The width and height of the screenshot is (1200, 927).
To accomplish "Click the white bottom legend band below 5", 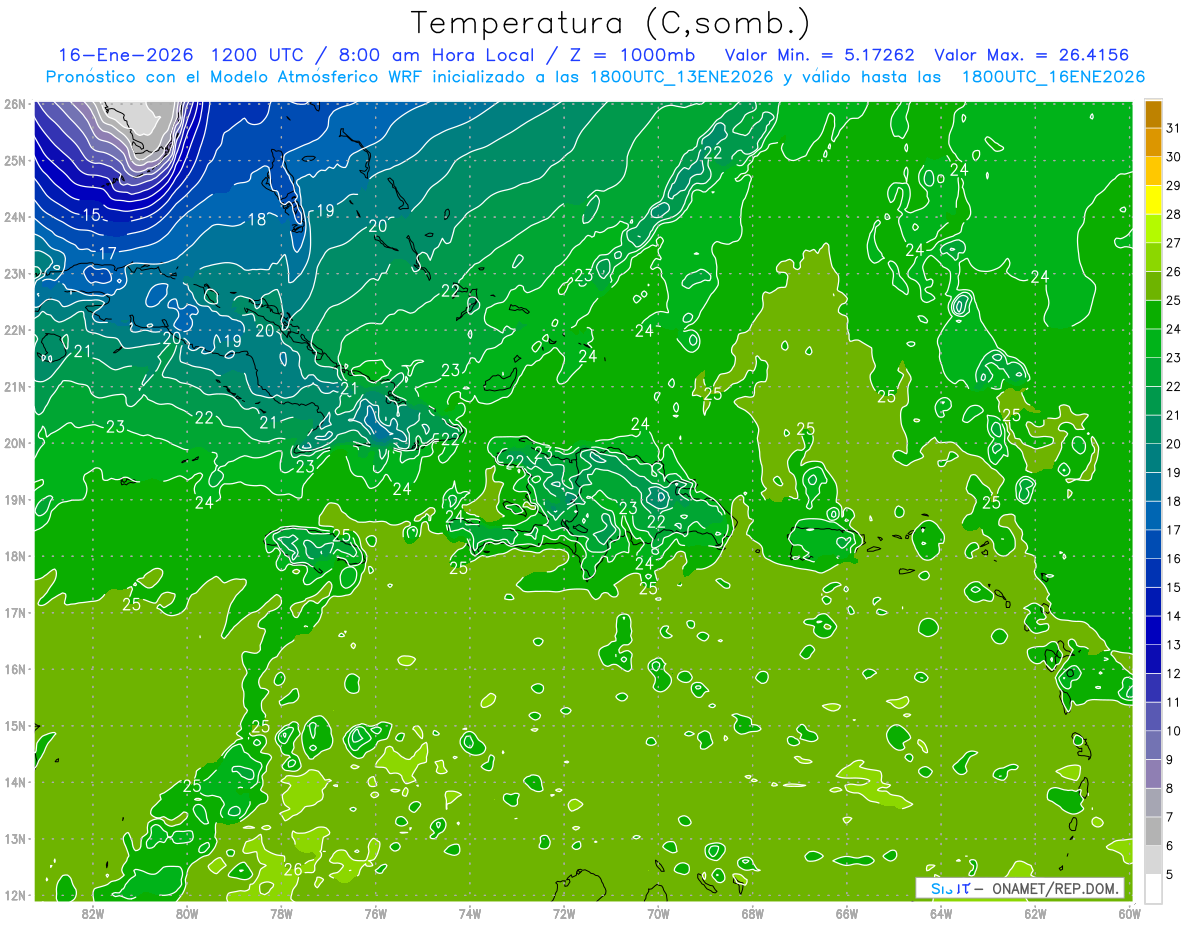I will coord(1153,888).
